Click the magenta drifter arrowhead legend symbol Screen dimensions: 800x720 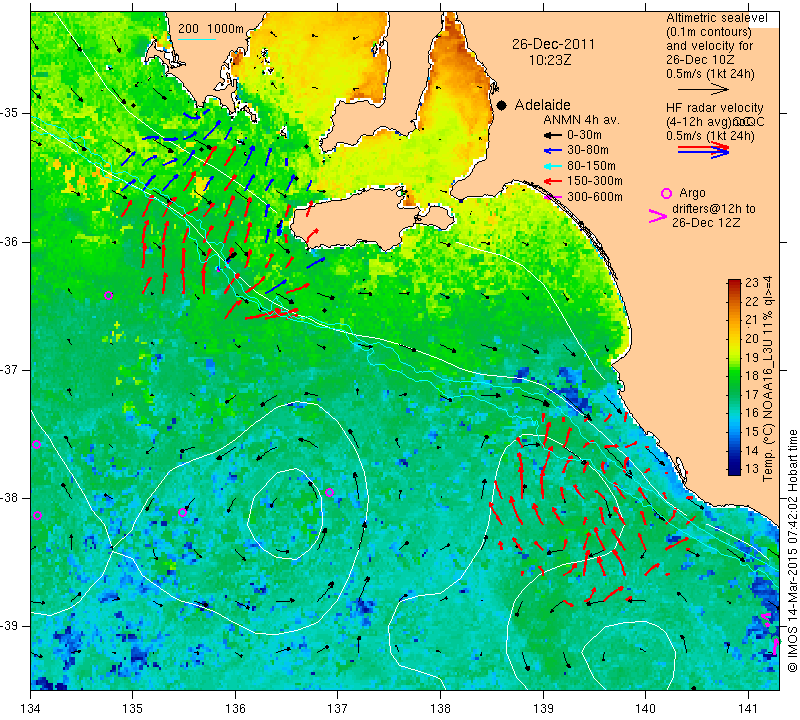(657, 216)
